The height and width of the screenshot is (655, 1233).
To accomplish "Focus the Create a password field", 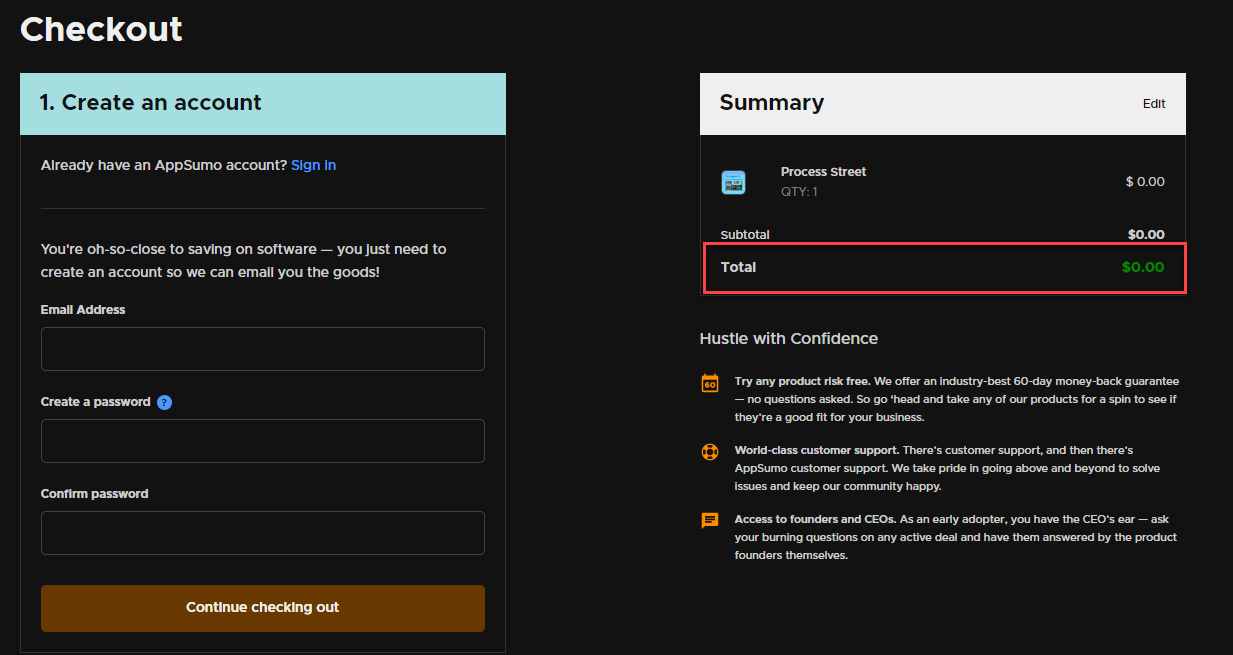I will pyautogui.click(x=262, y=441).
